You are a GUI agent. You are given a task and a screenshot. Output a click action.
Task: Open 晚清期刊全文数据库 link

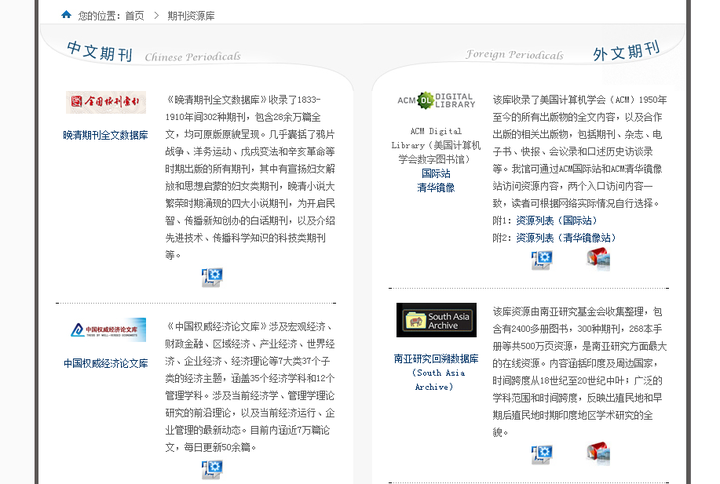tap(106, 134)
